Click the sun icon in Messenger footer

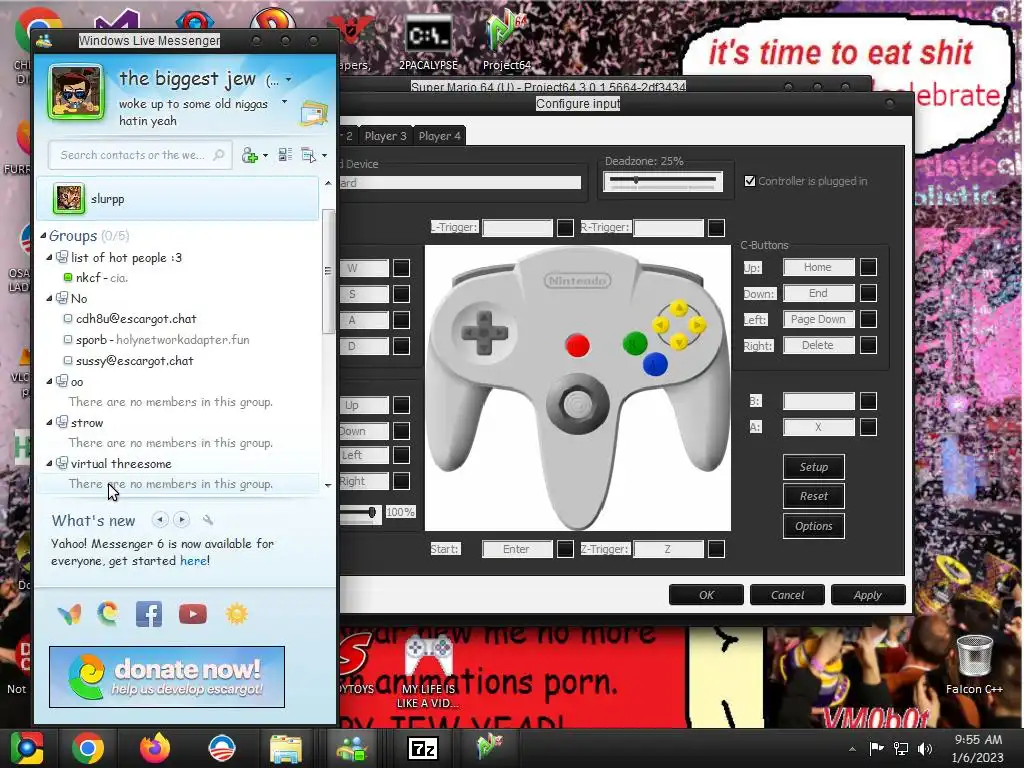pyautogui.click(x=236, y=614)
